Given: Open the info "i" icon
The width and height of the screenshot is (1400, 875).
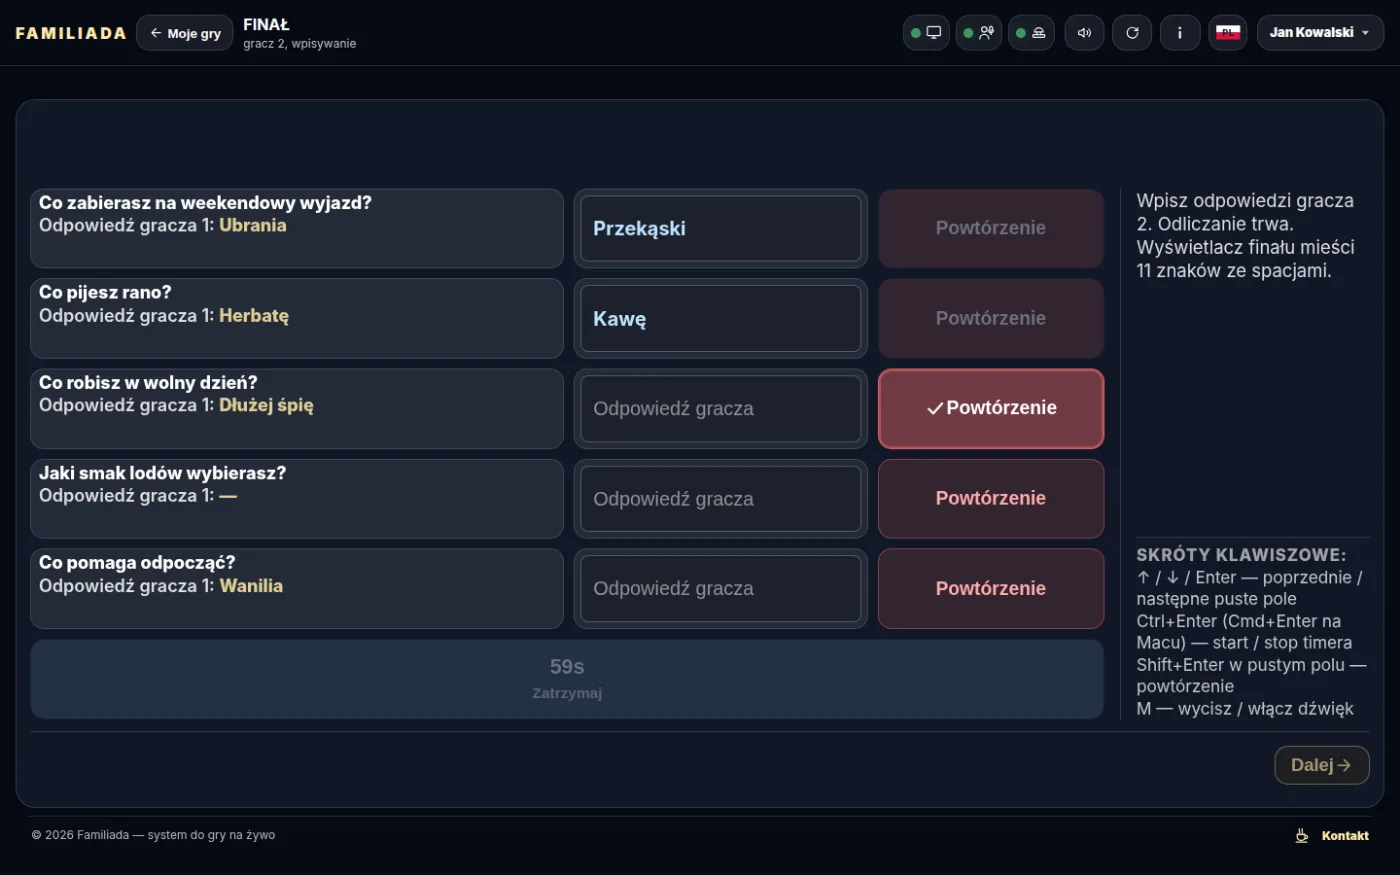Looking at the screenshot, I should click(x=1180, y=33).
